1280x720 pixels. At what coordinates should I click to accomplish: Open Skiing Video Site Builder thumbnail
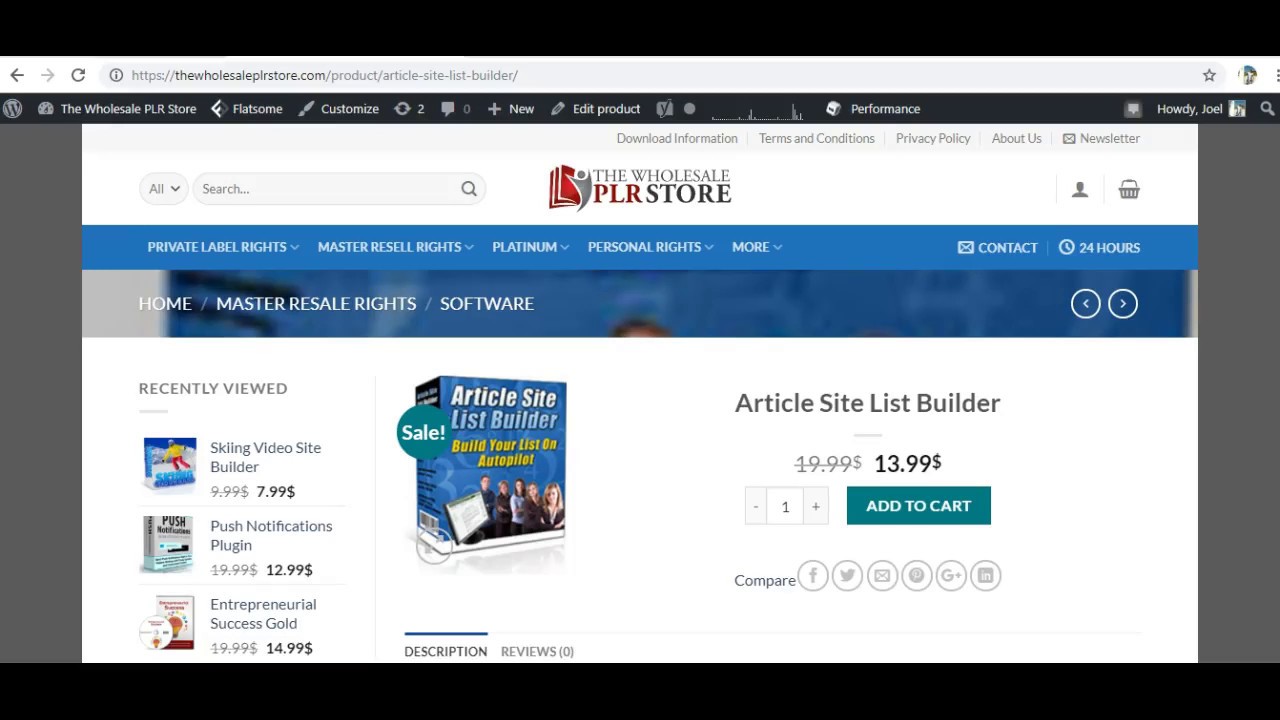168,465
